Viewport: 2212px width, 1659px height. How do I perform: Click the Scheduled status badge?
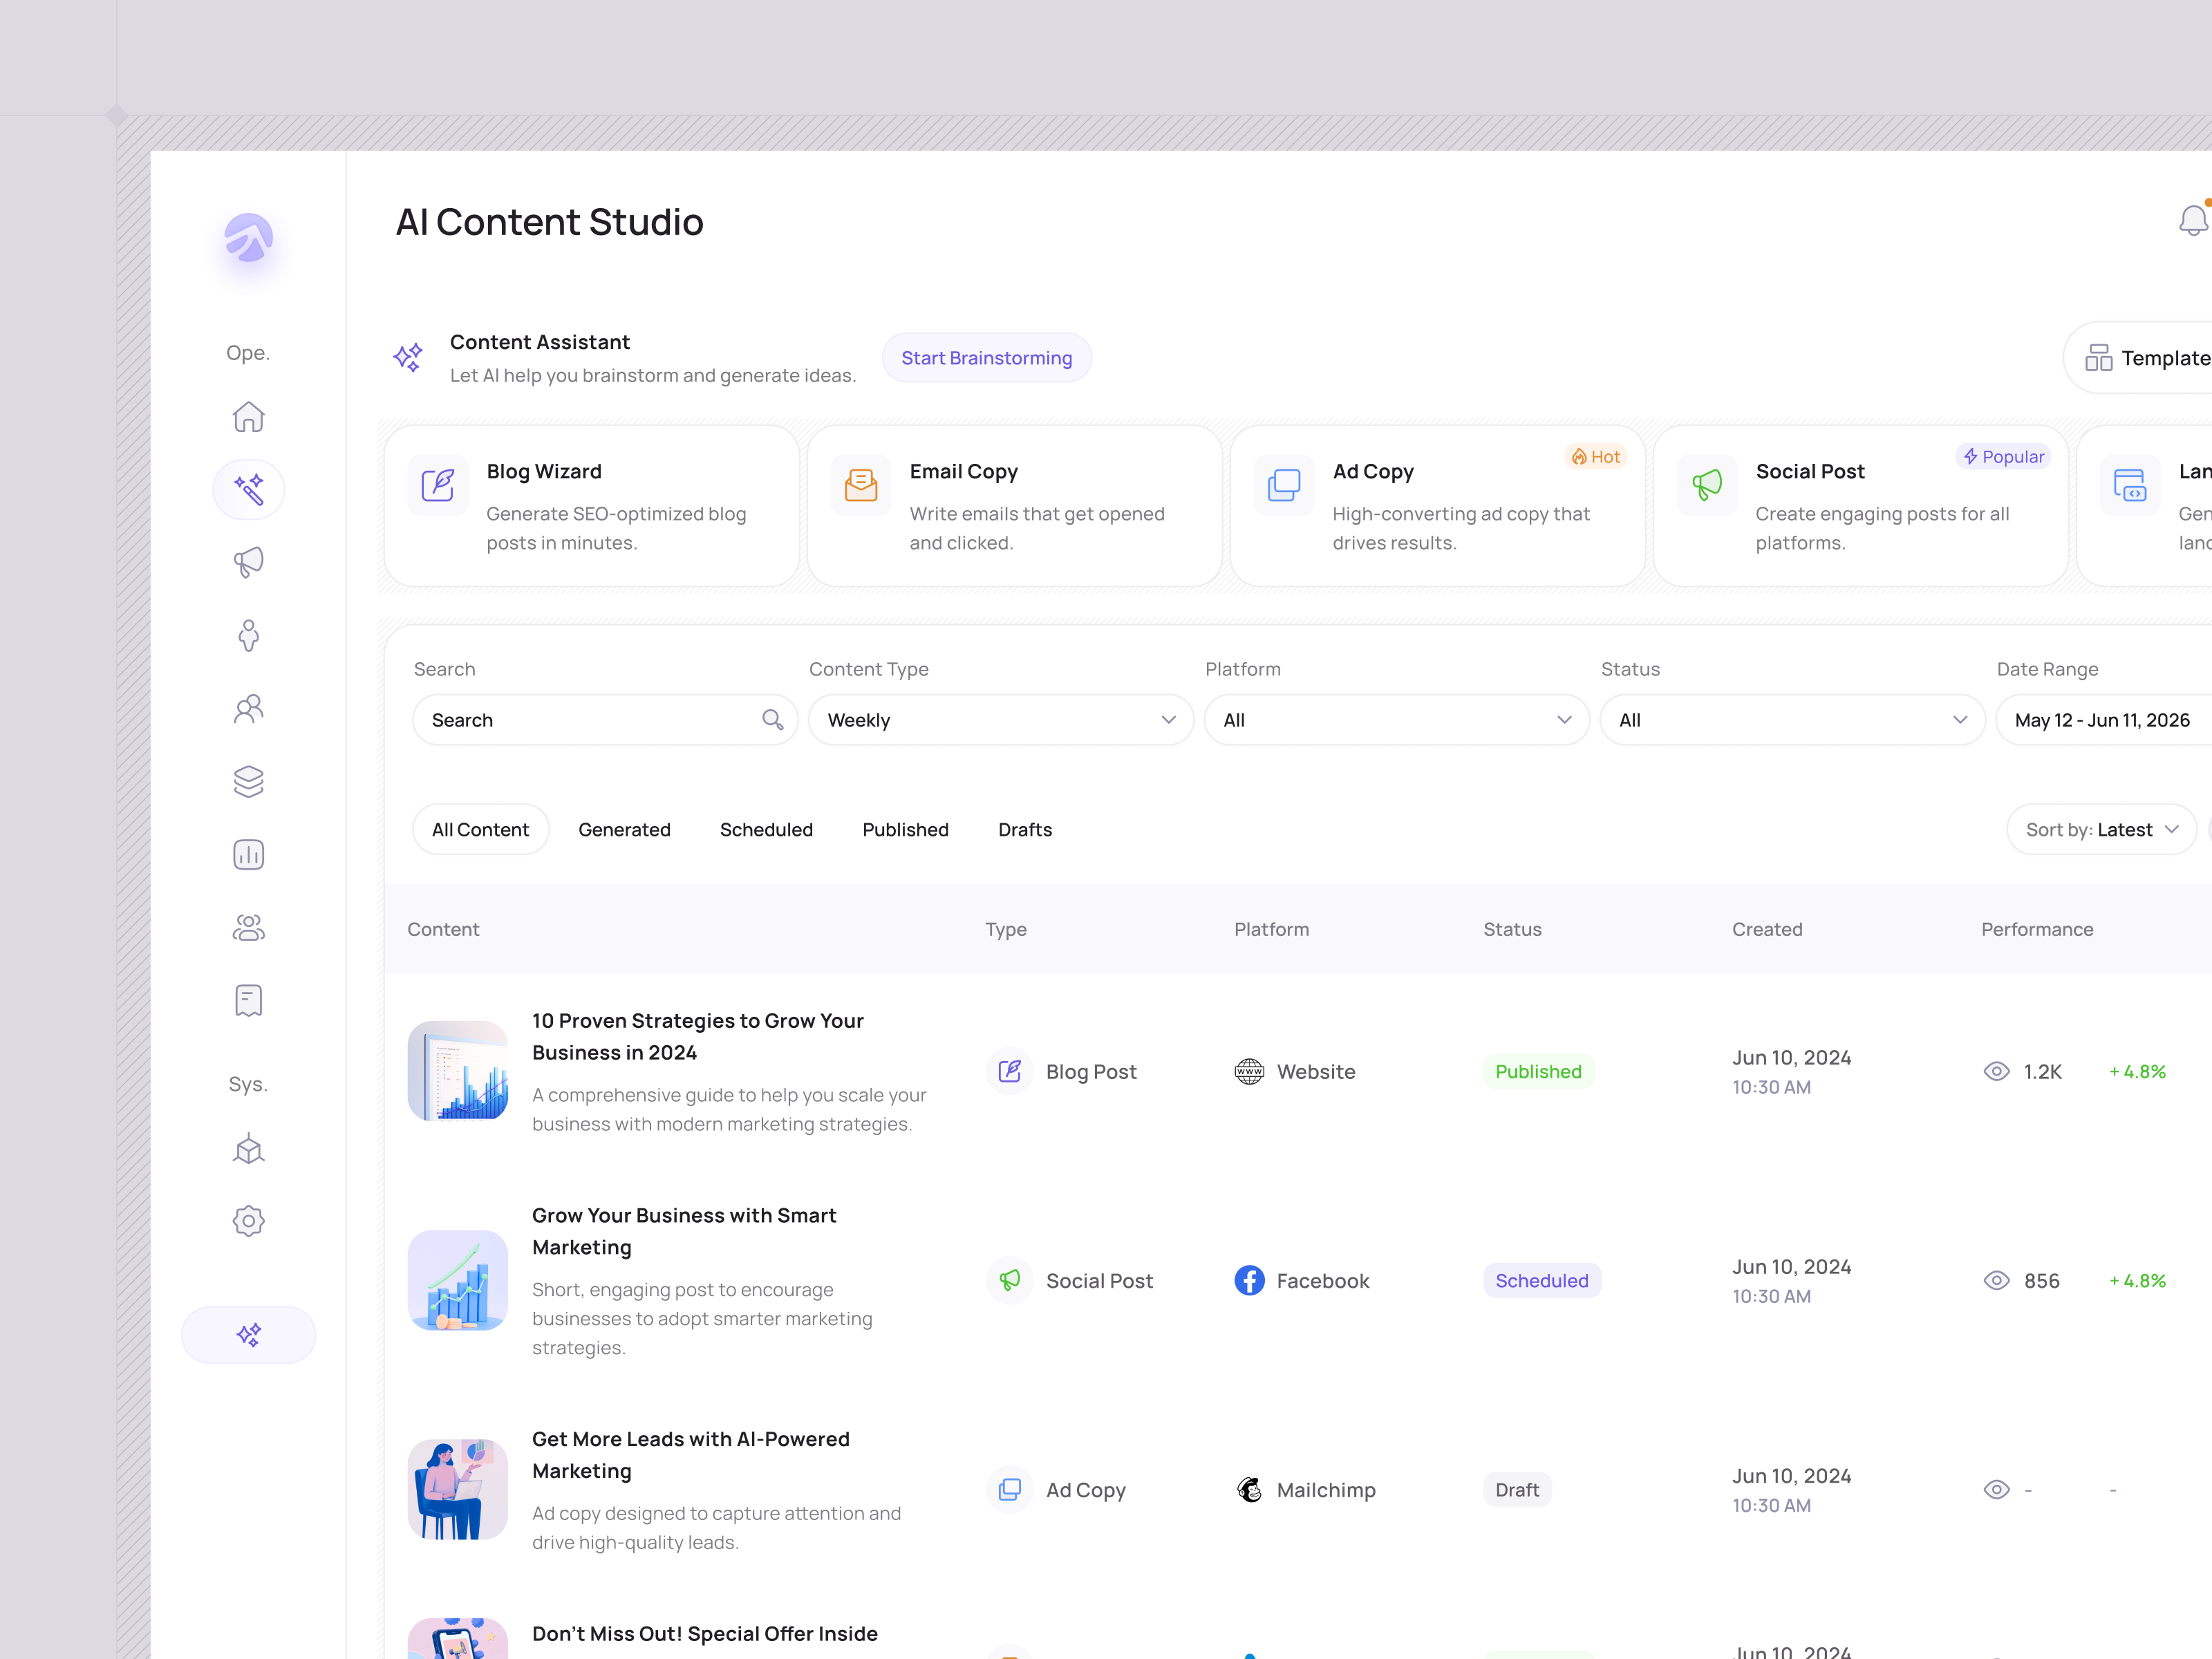[1541, 1280]
